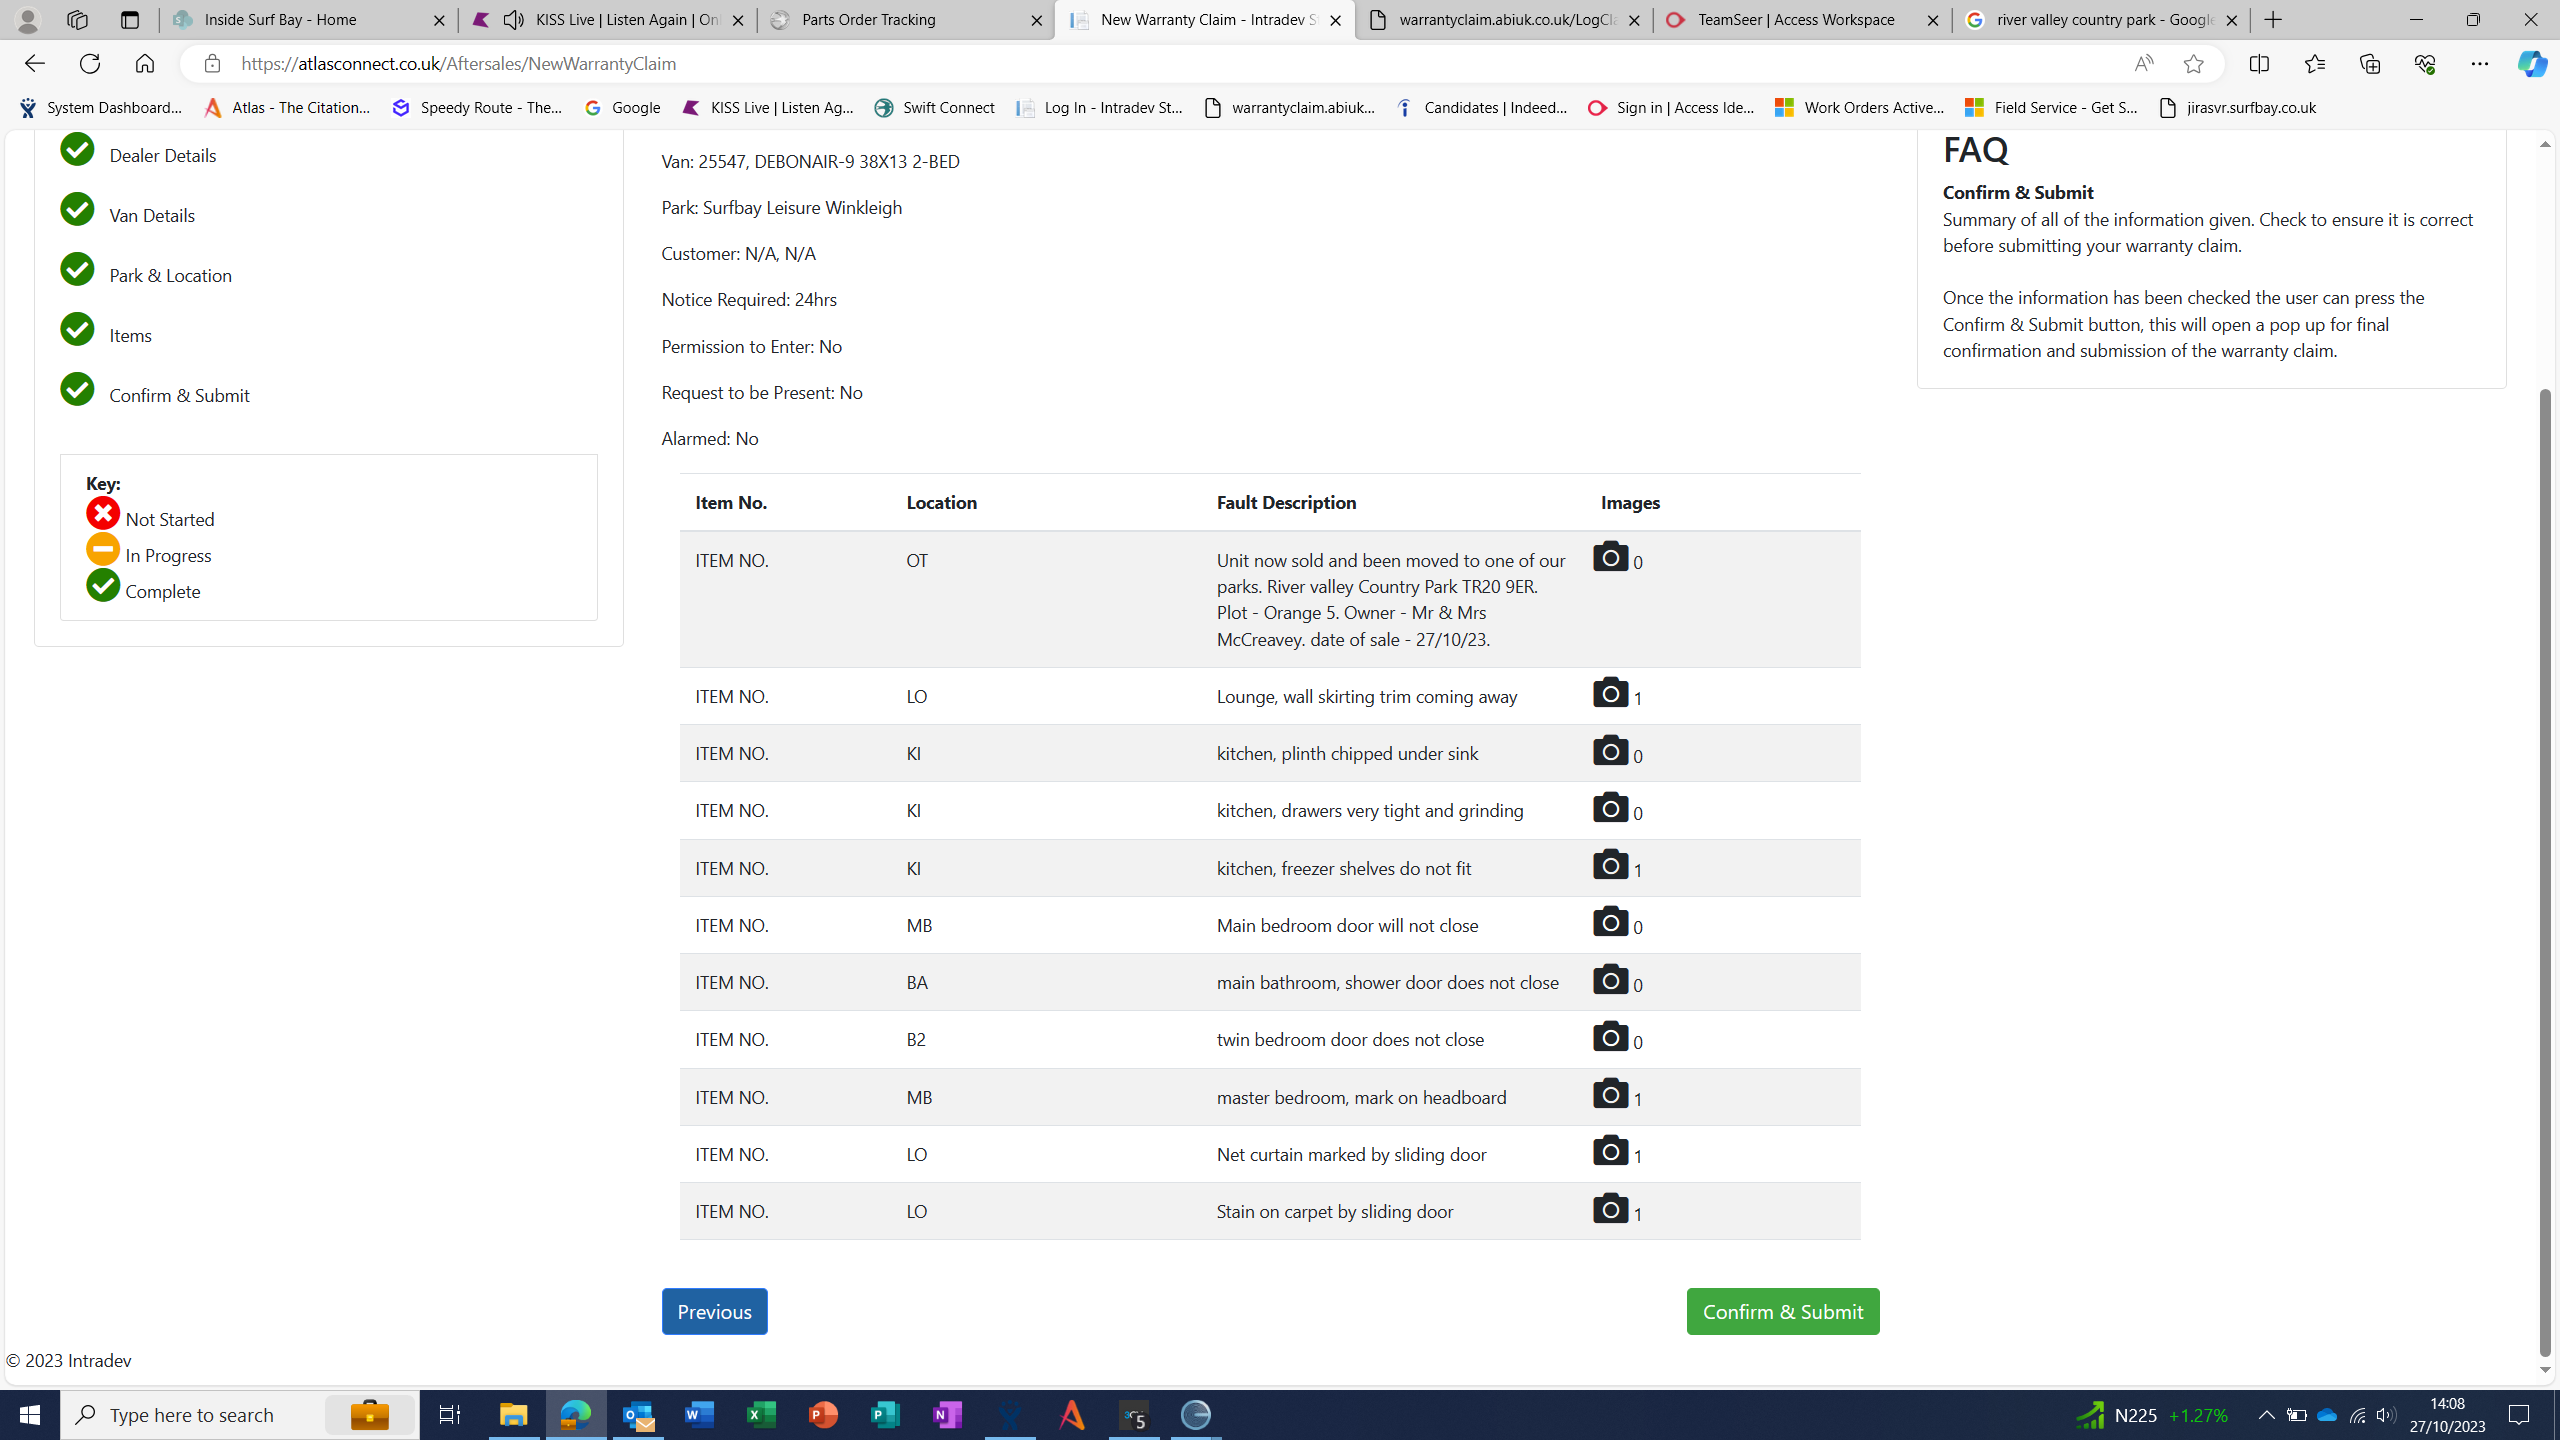Click the green check beside Van Details
Image resolution: width=2560 pixels, height=1440 pixels.
pyautogui.click(x=77, y=210)
